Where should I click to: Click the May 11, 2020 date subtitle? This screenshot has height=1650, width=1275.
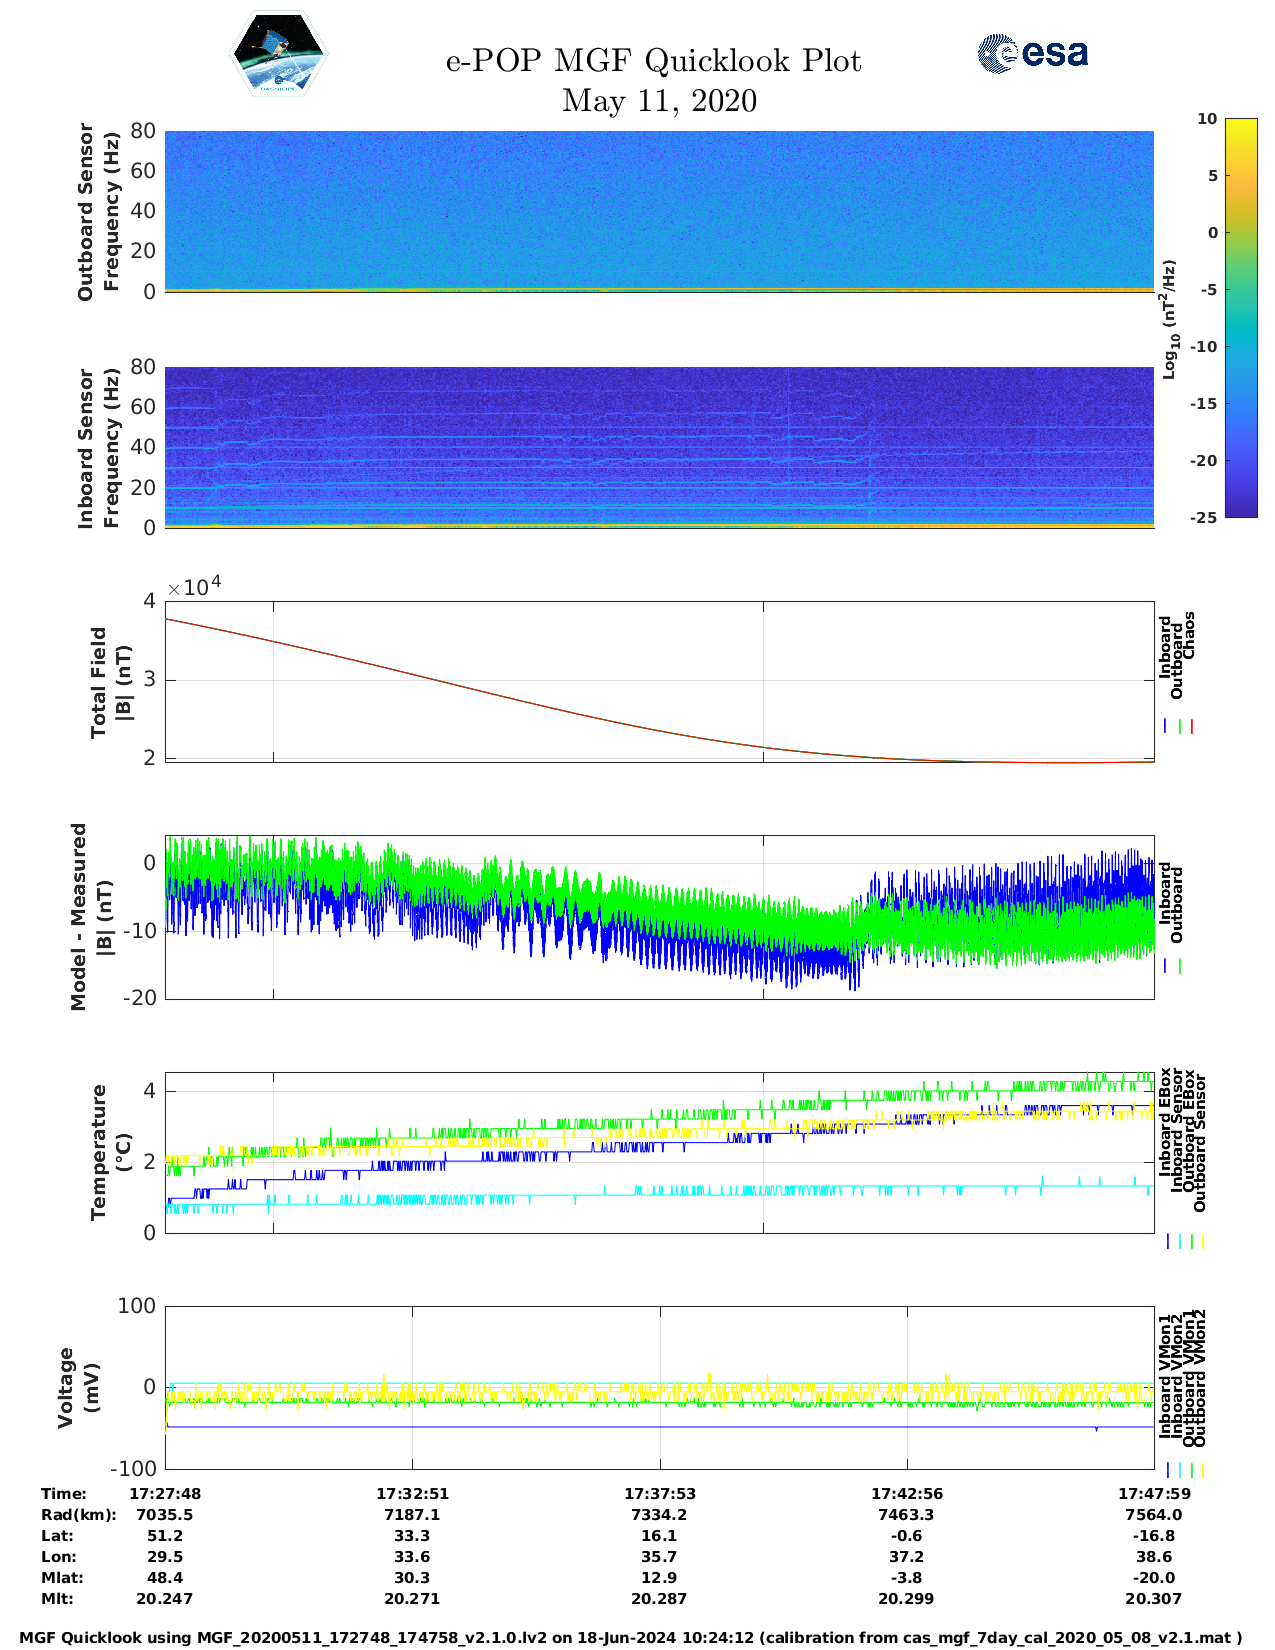pos(659,101)
